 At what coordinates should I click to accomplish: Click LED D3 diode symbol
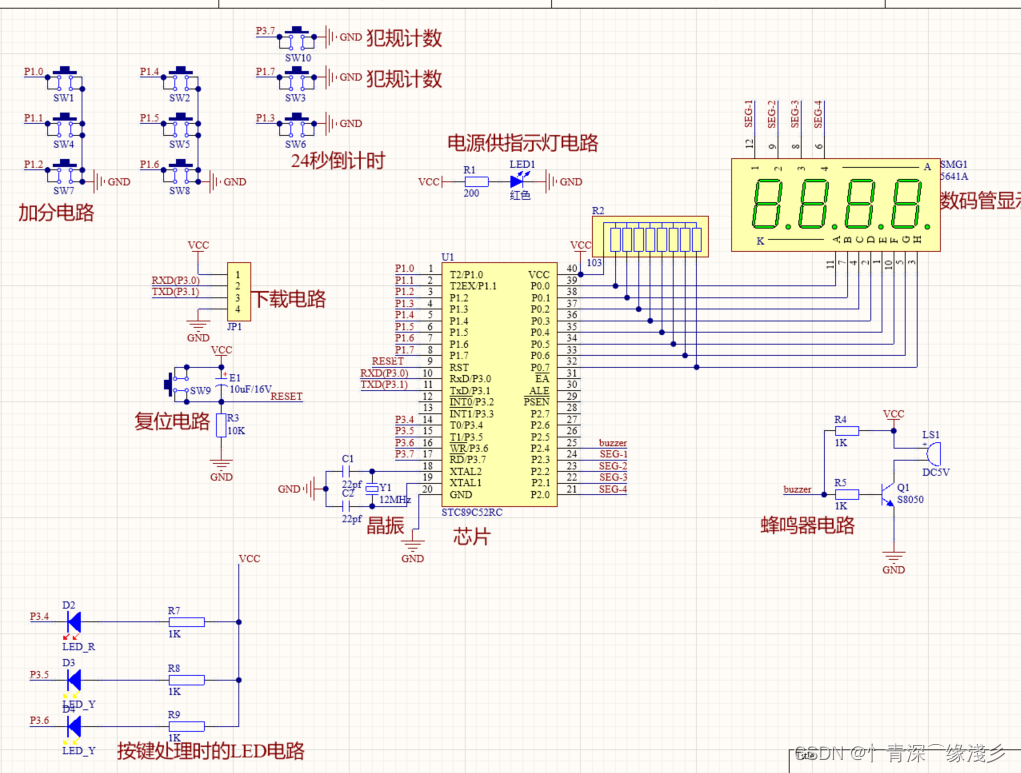point(73,680)
